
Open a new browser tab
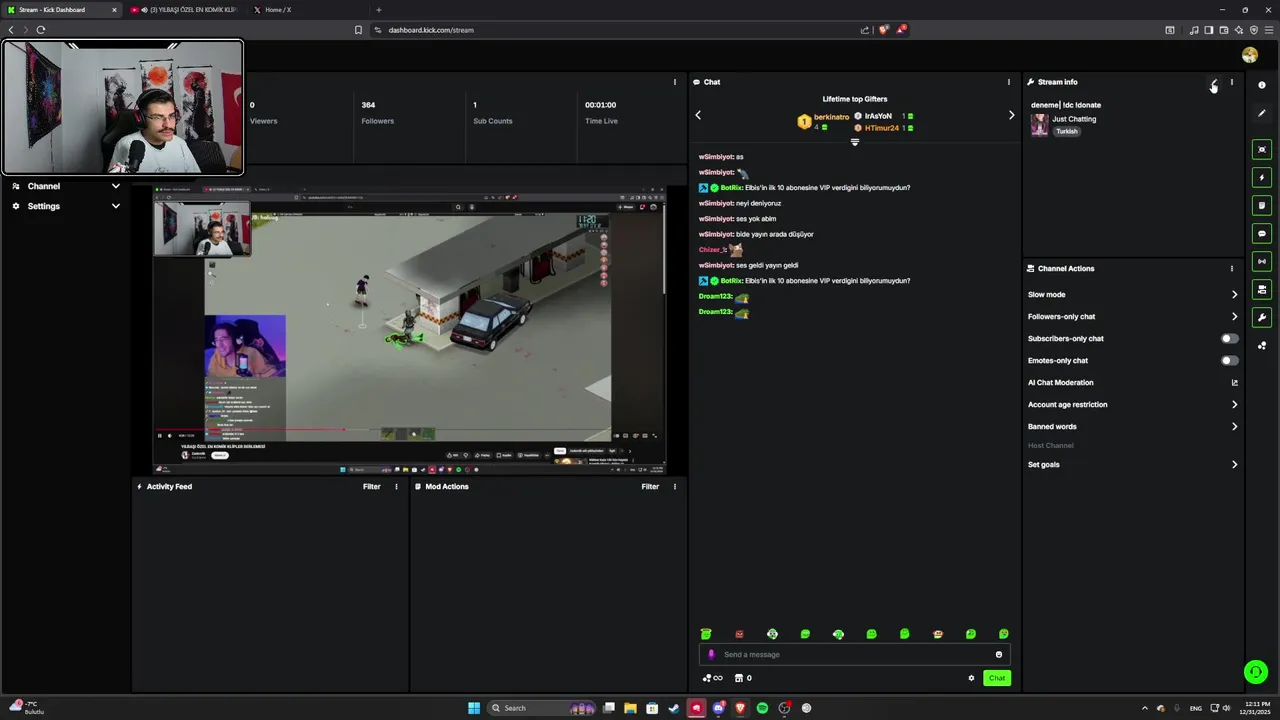click(x=378, y=9)
